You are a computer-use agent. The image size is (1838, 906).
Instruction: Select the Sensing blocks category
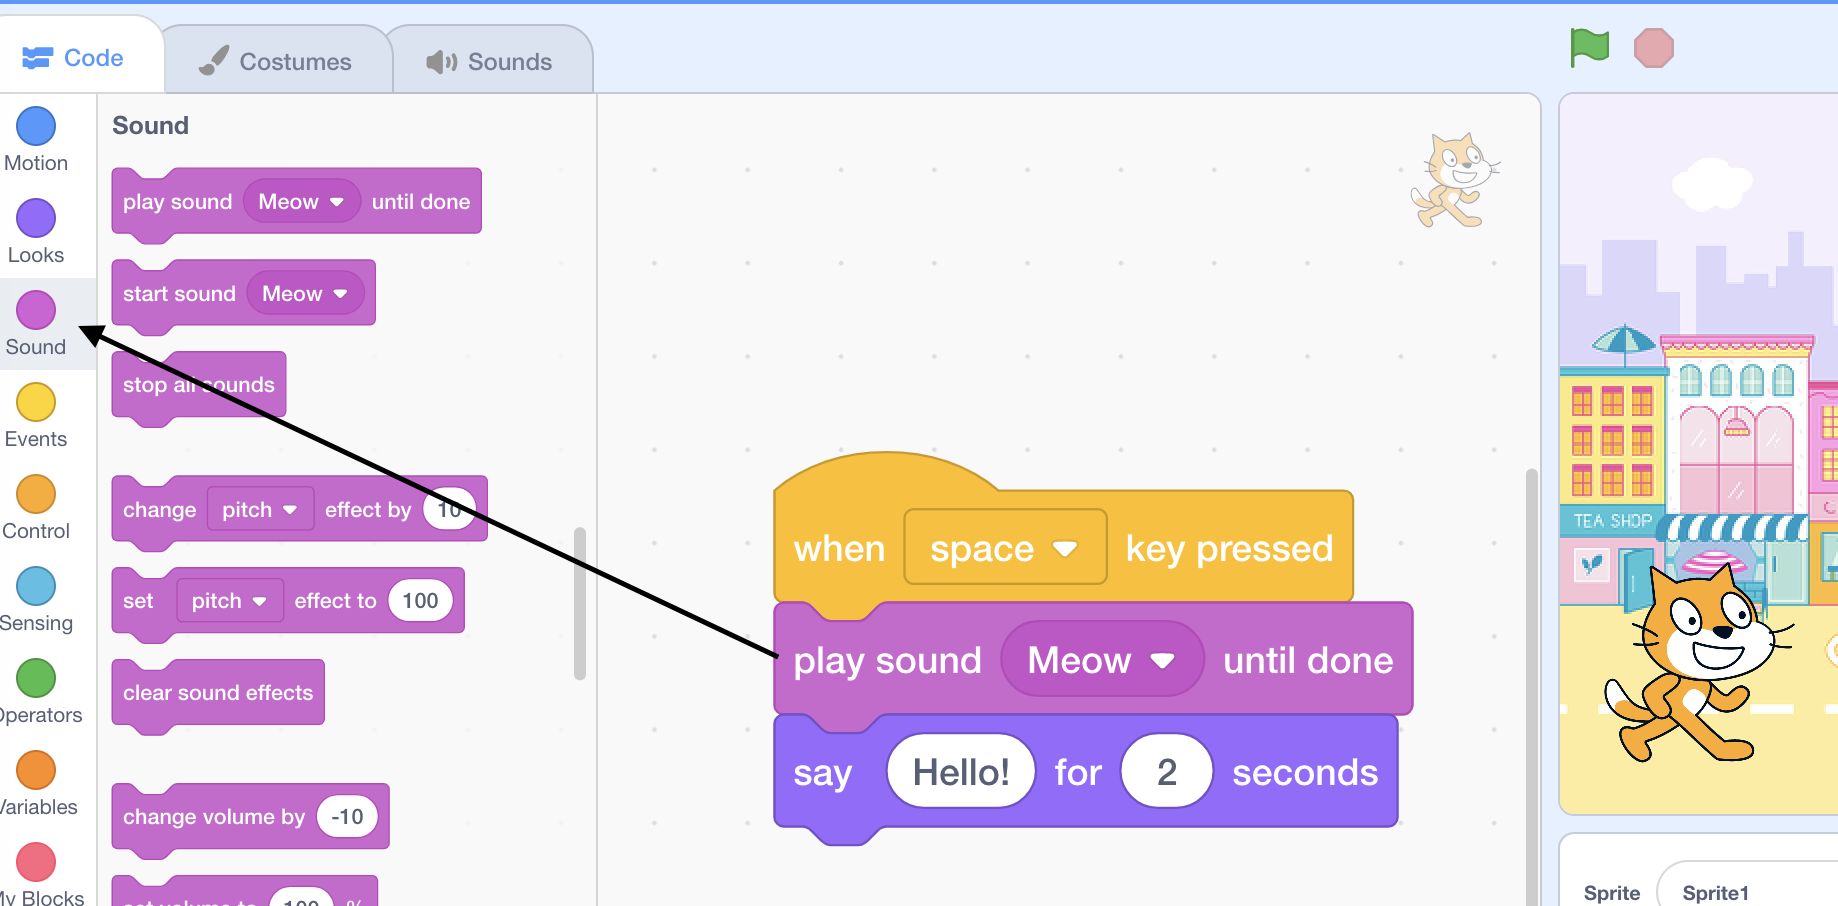point(35,598)
